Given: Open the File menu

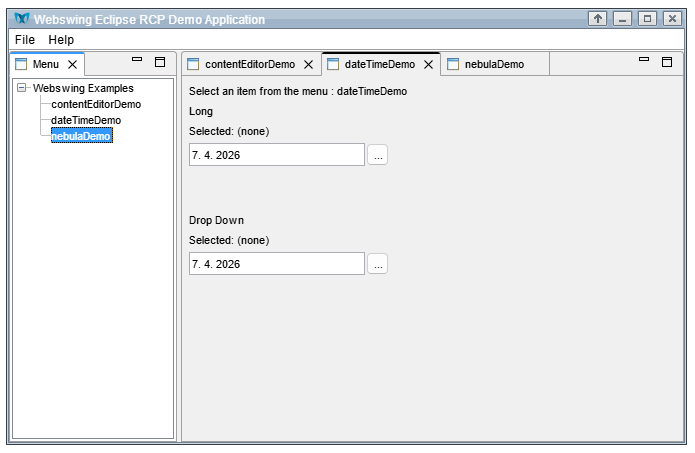Looking at the screenshot, I should [x=25, y=39].
